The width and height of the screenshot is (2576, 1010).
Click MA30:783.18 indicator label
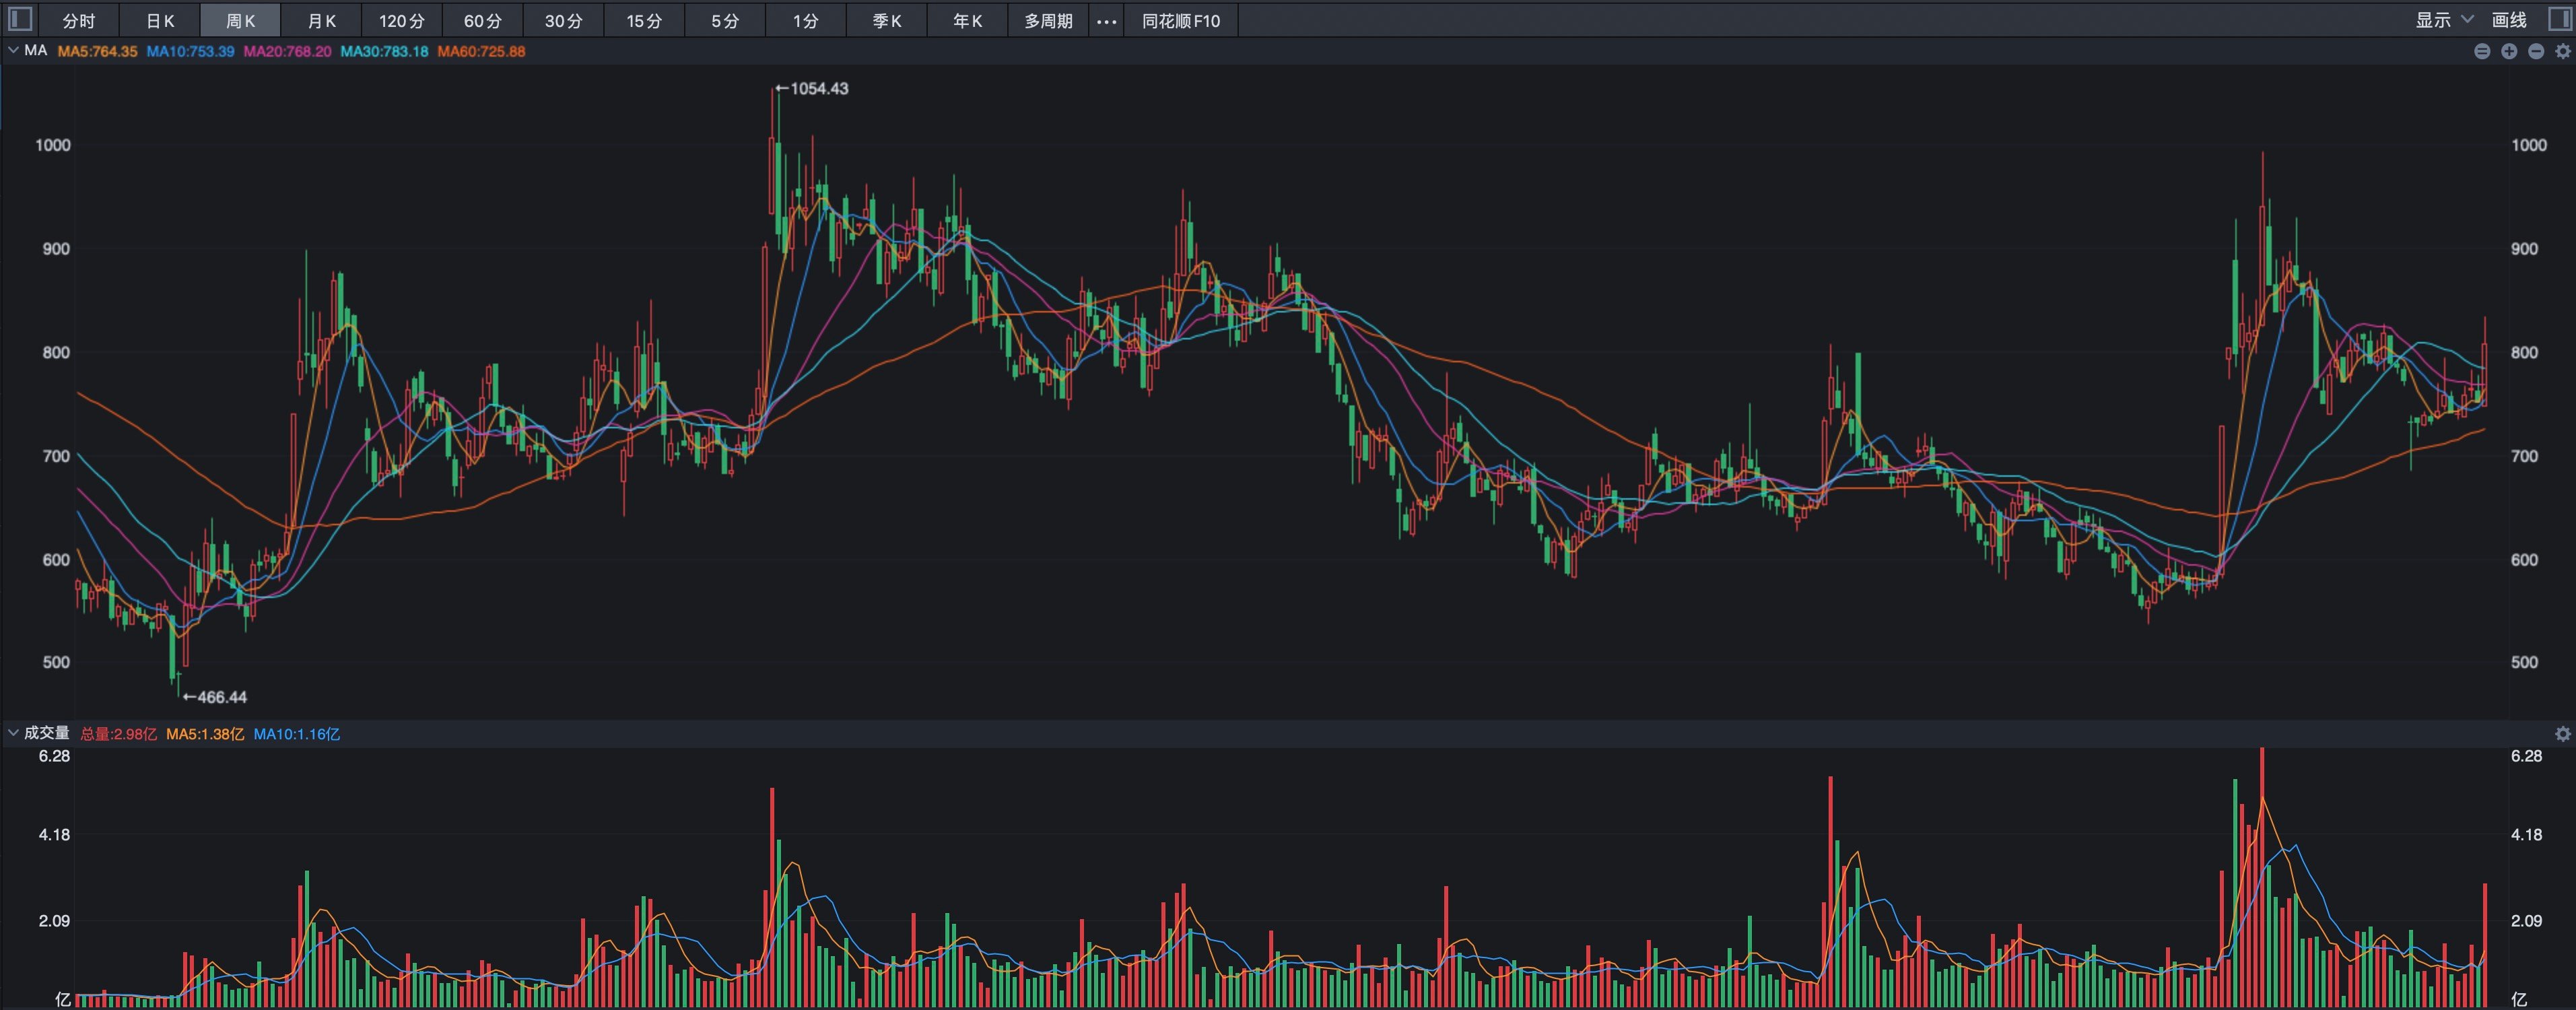coord(384,51)
